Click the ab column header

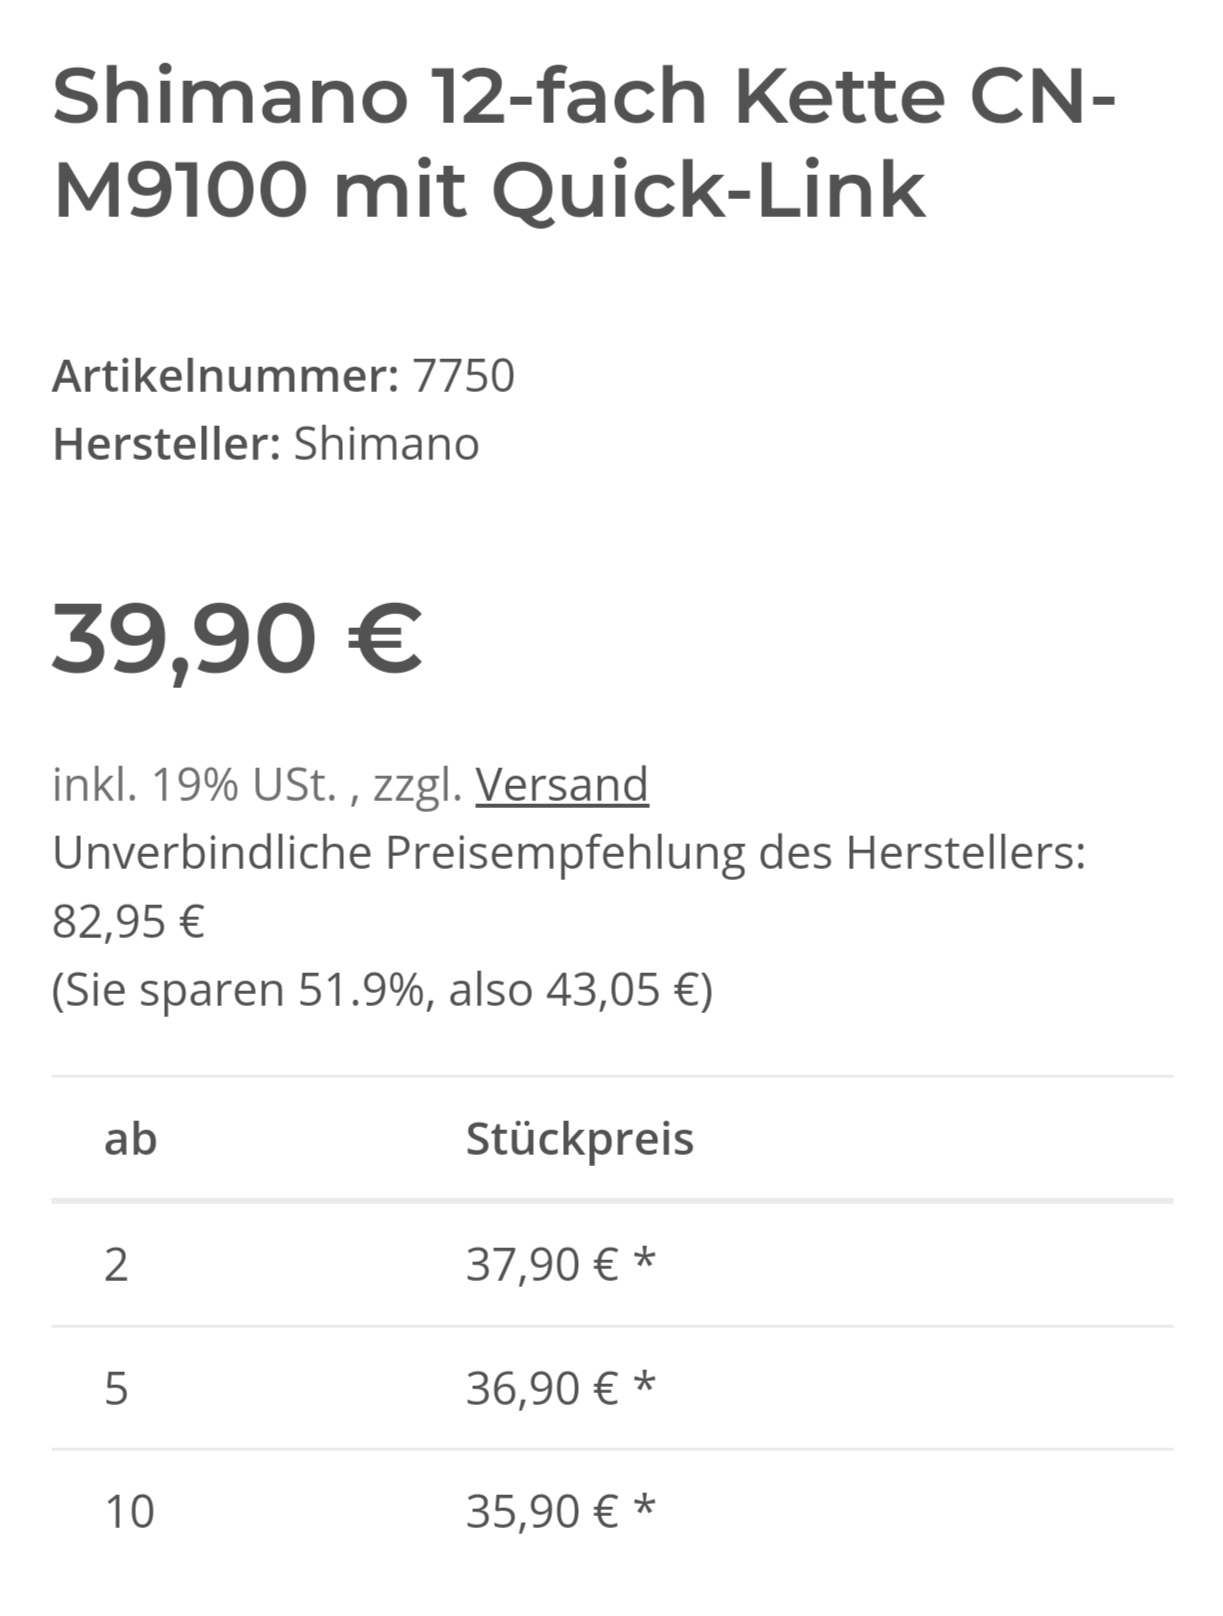(131, 1139)
